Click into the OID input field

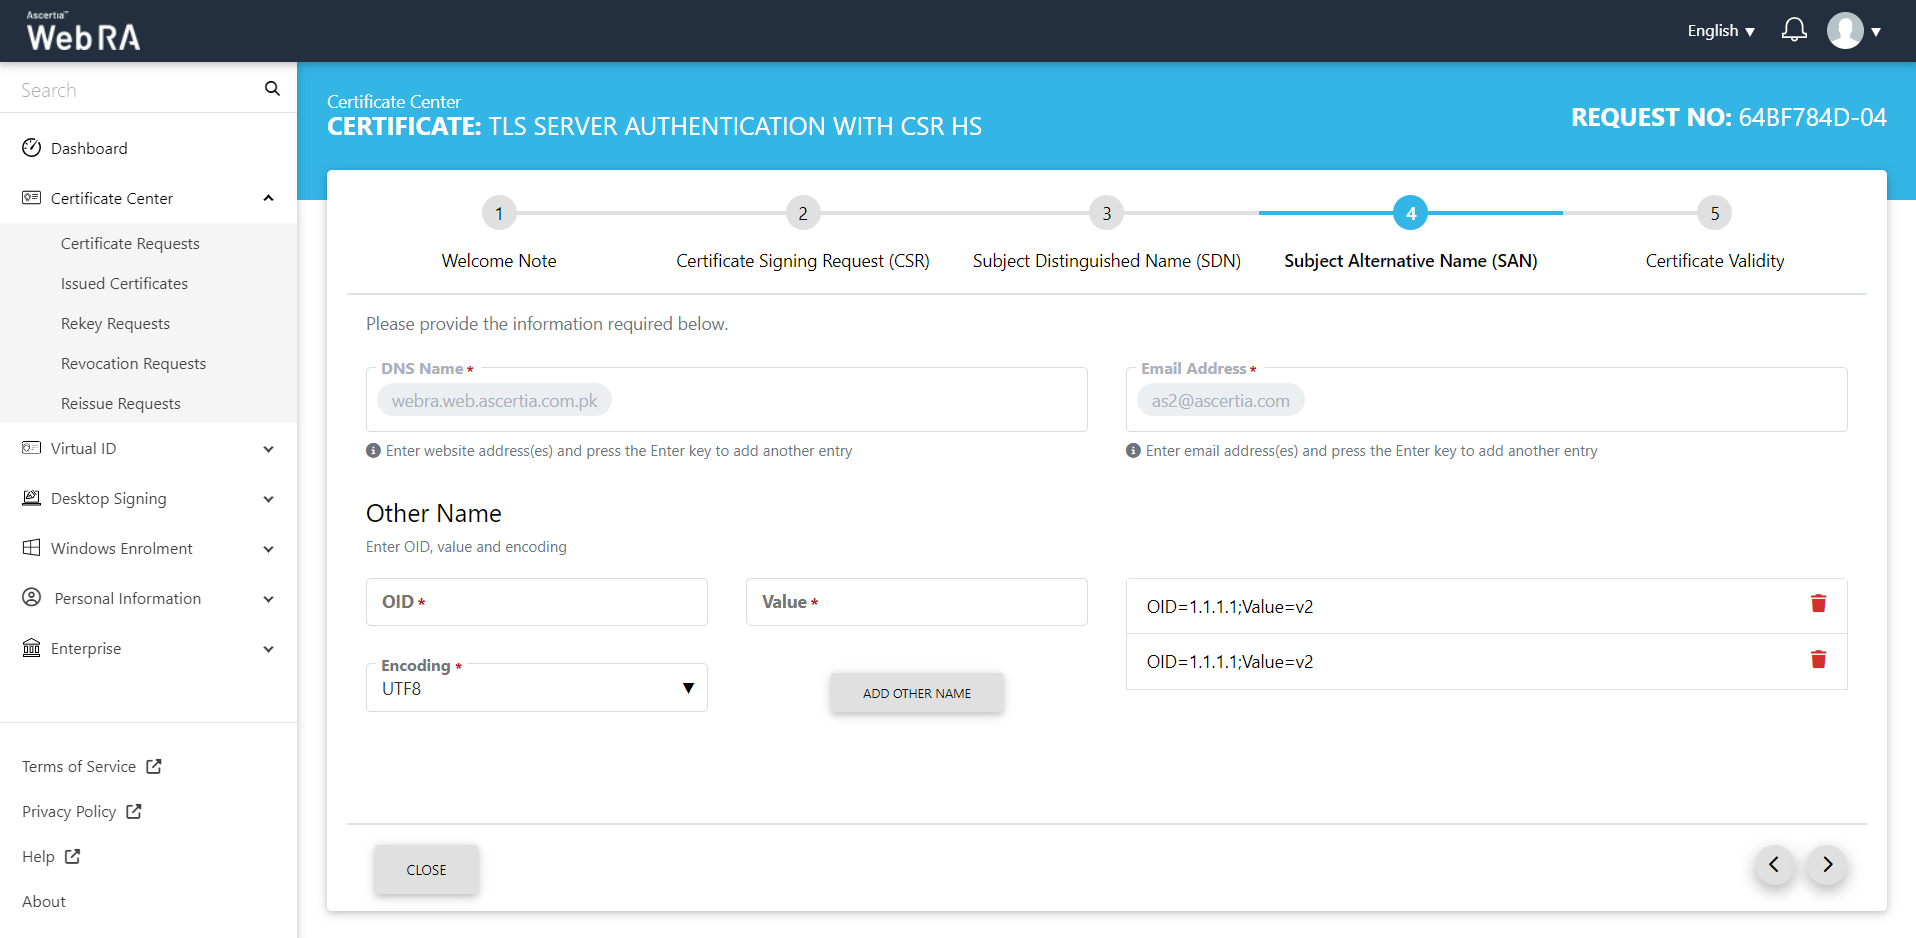pos(537,602)
